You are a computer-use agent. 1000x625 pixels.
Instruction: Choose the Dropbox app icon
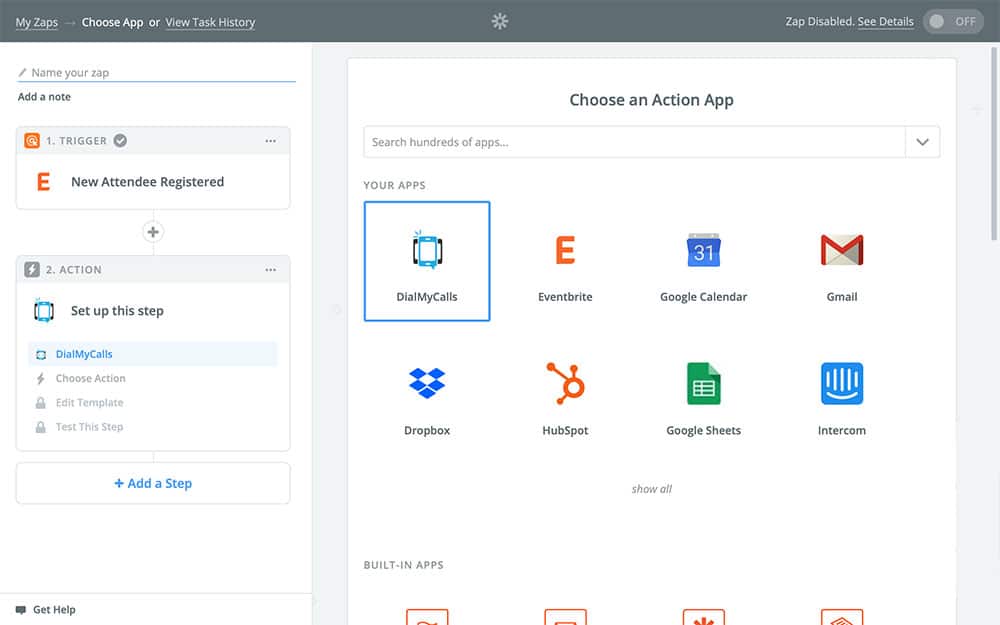(427, 384)
